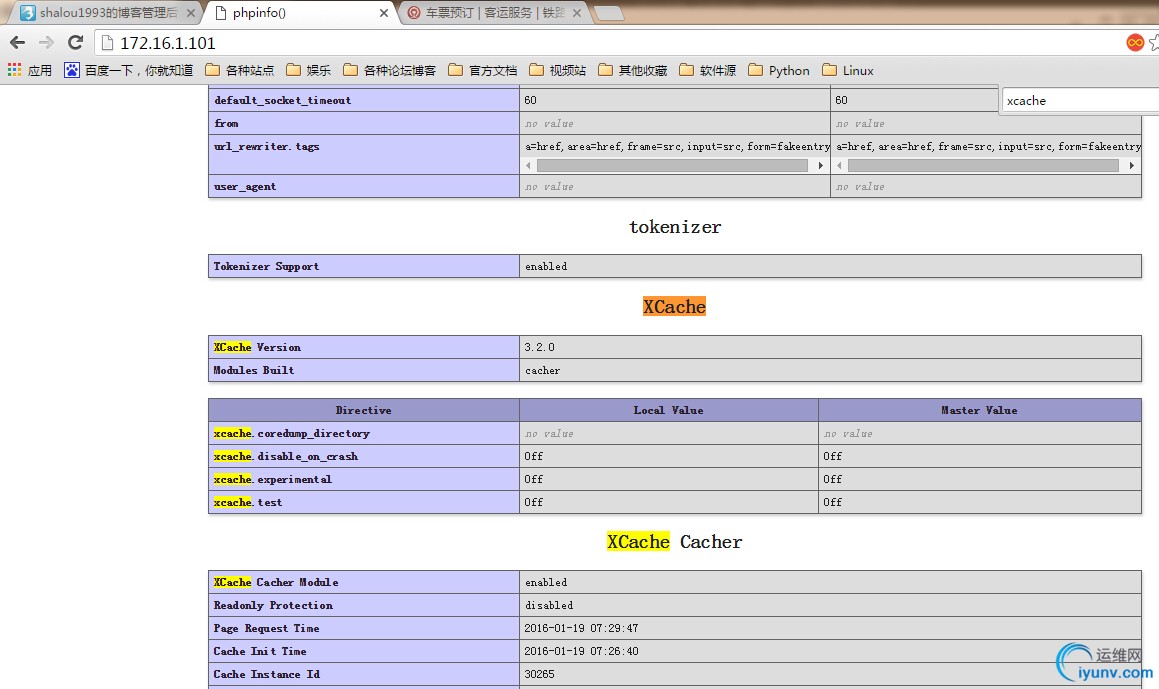Click the Readonly Protection value disabled
The height and width of the screenshot is (689, 1159).
(x=549, y=605)
